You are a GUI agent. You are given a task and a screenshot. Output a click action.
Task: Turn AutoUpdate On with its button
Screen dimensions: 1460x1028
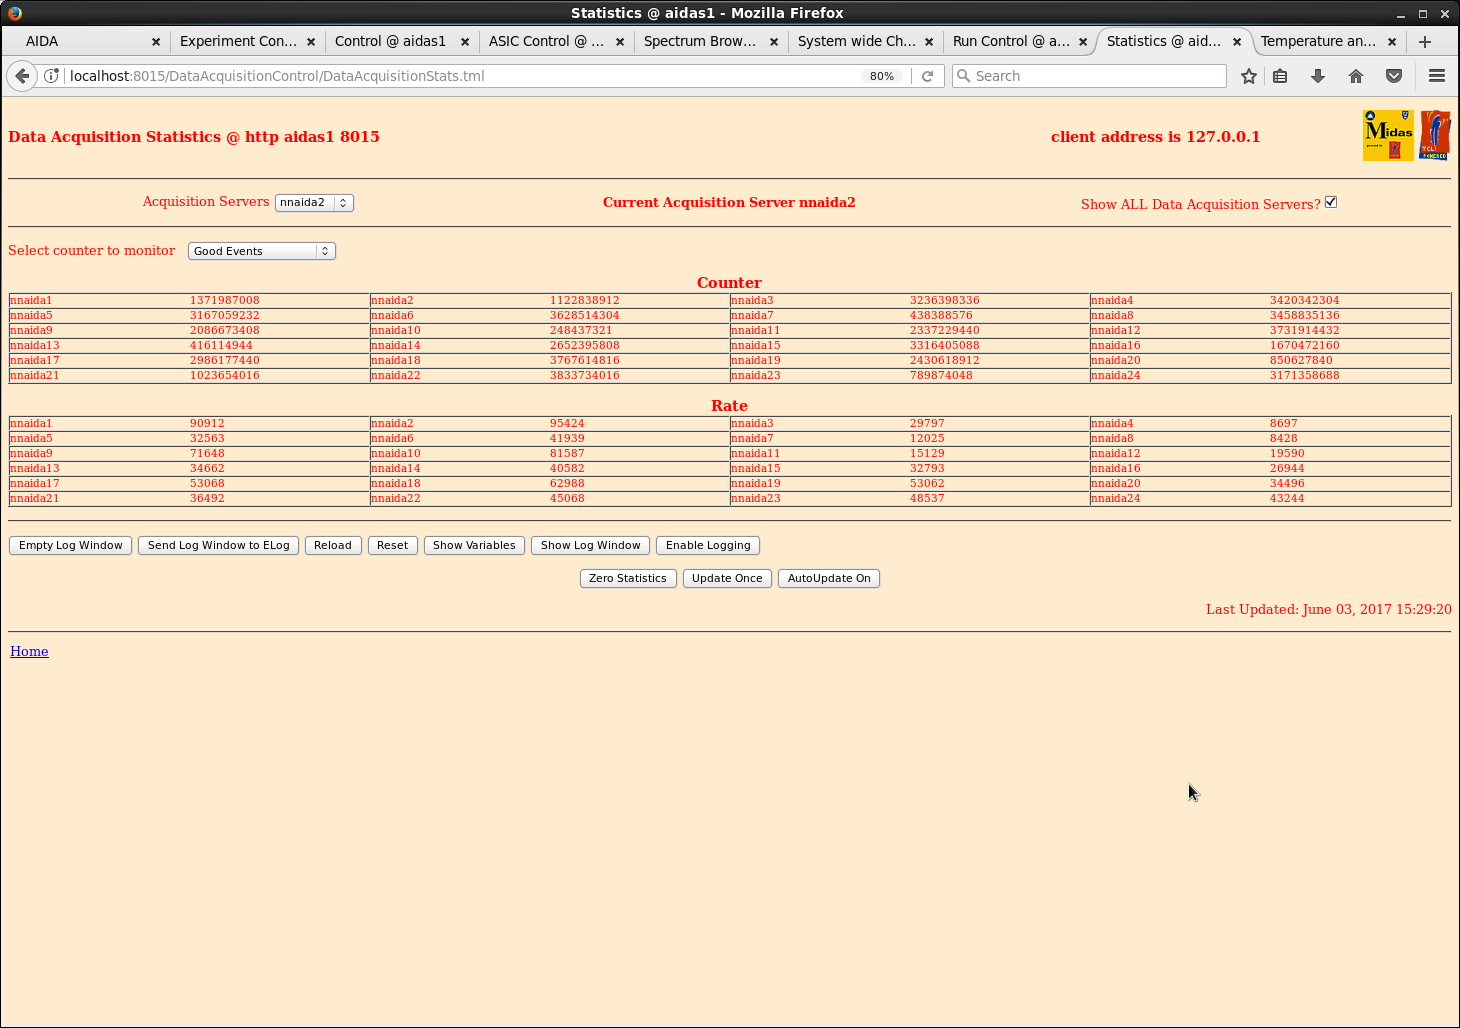click(829, 578)
